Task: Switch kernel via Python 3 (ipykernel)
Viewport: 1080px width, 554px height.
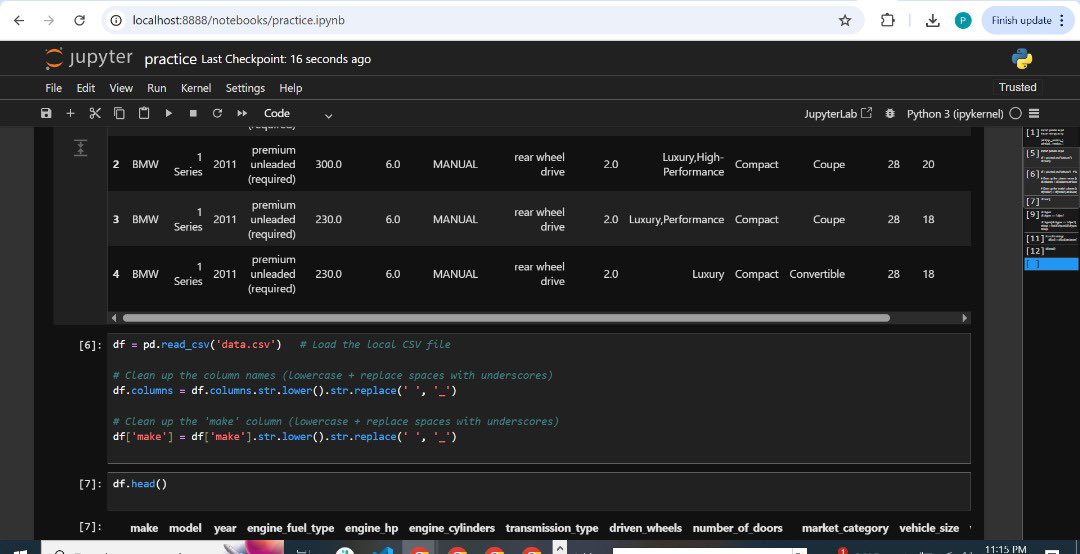Action: (955, 114)
